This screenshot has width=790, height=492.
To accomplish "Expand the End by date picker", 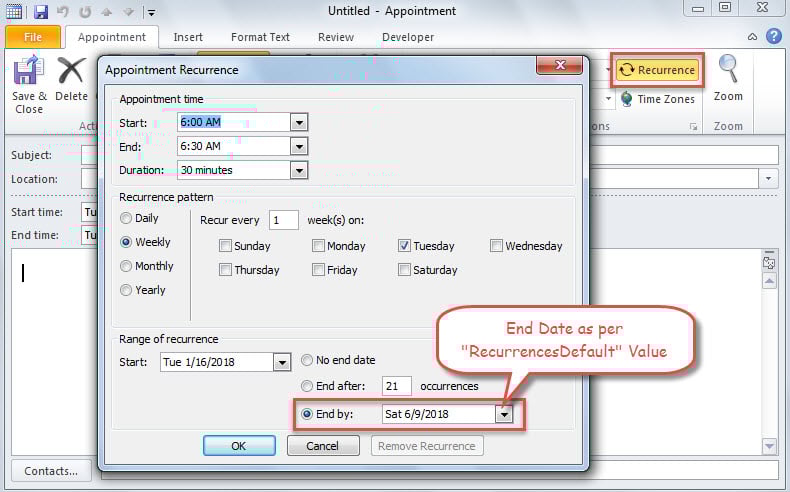I will point(504,414).
